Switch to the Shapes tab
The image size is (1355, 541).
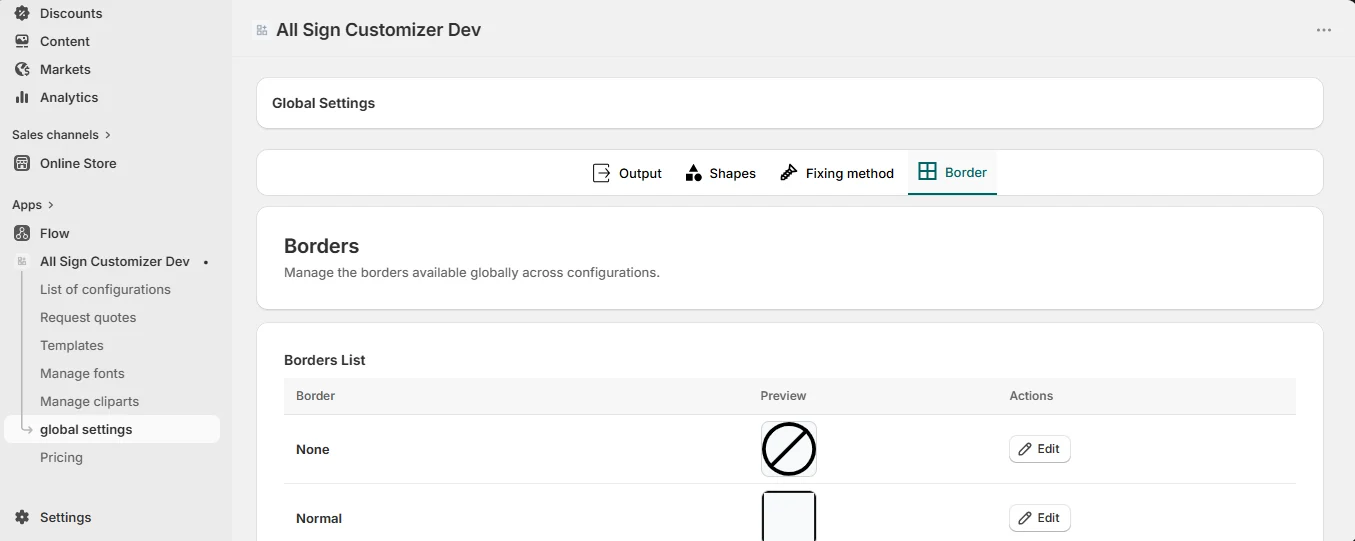(x=720, y=173)
